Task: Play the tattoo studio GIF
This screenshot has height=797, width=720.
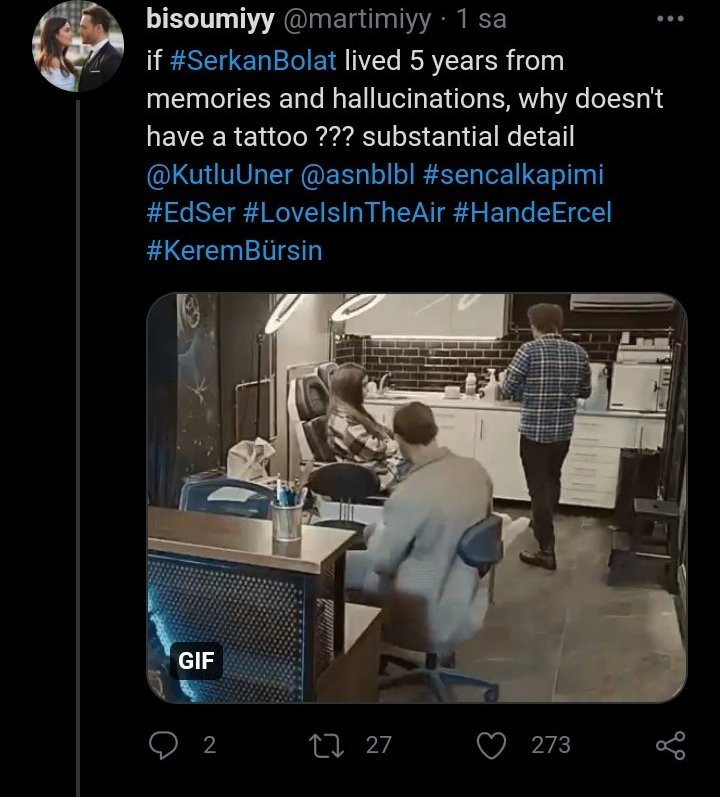Action: [416, 497]
